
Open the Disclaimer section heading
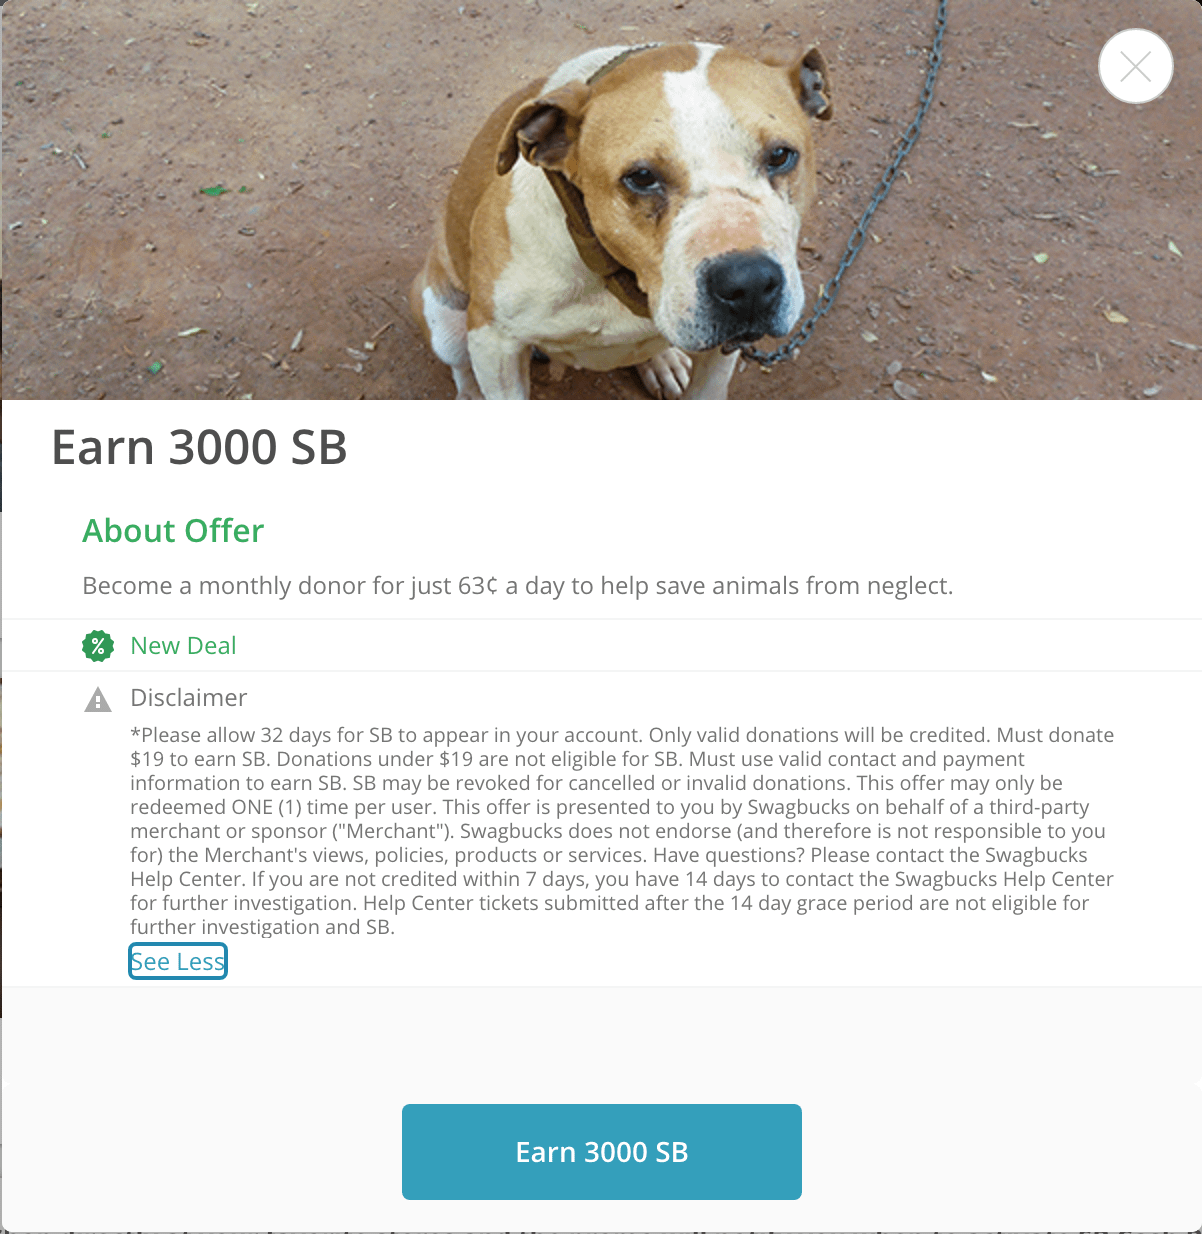point(190,698)
